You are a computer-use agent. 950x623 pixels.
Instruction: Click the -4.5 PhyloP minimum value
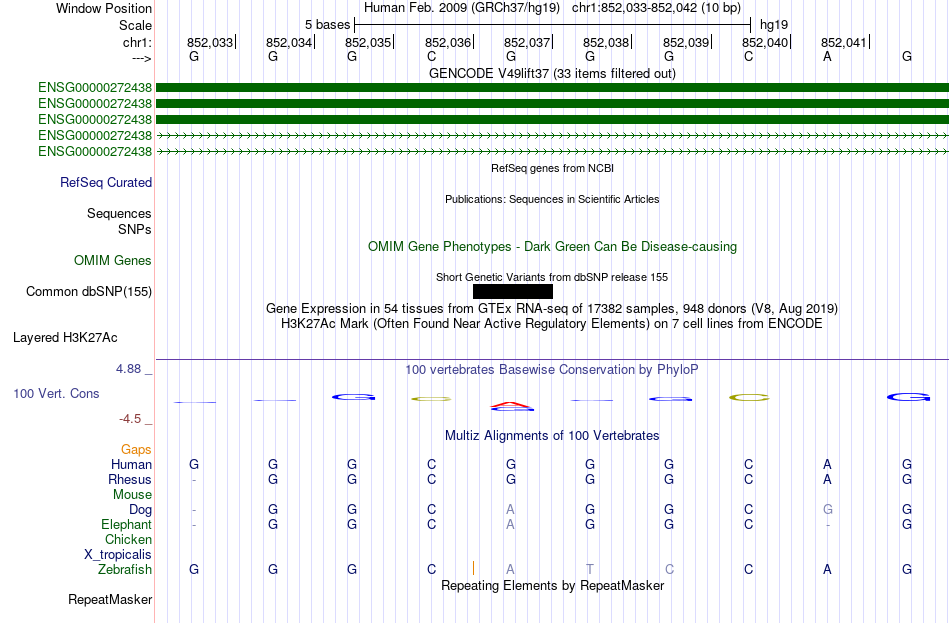[130, 419]
